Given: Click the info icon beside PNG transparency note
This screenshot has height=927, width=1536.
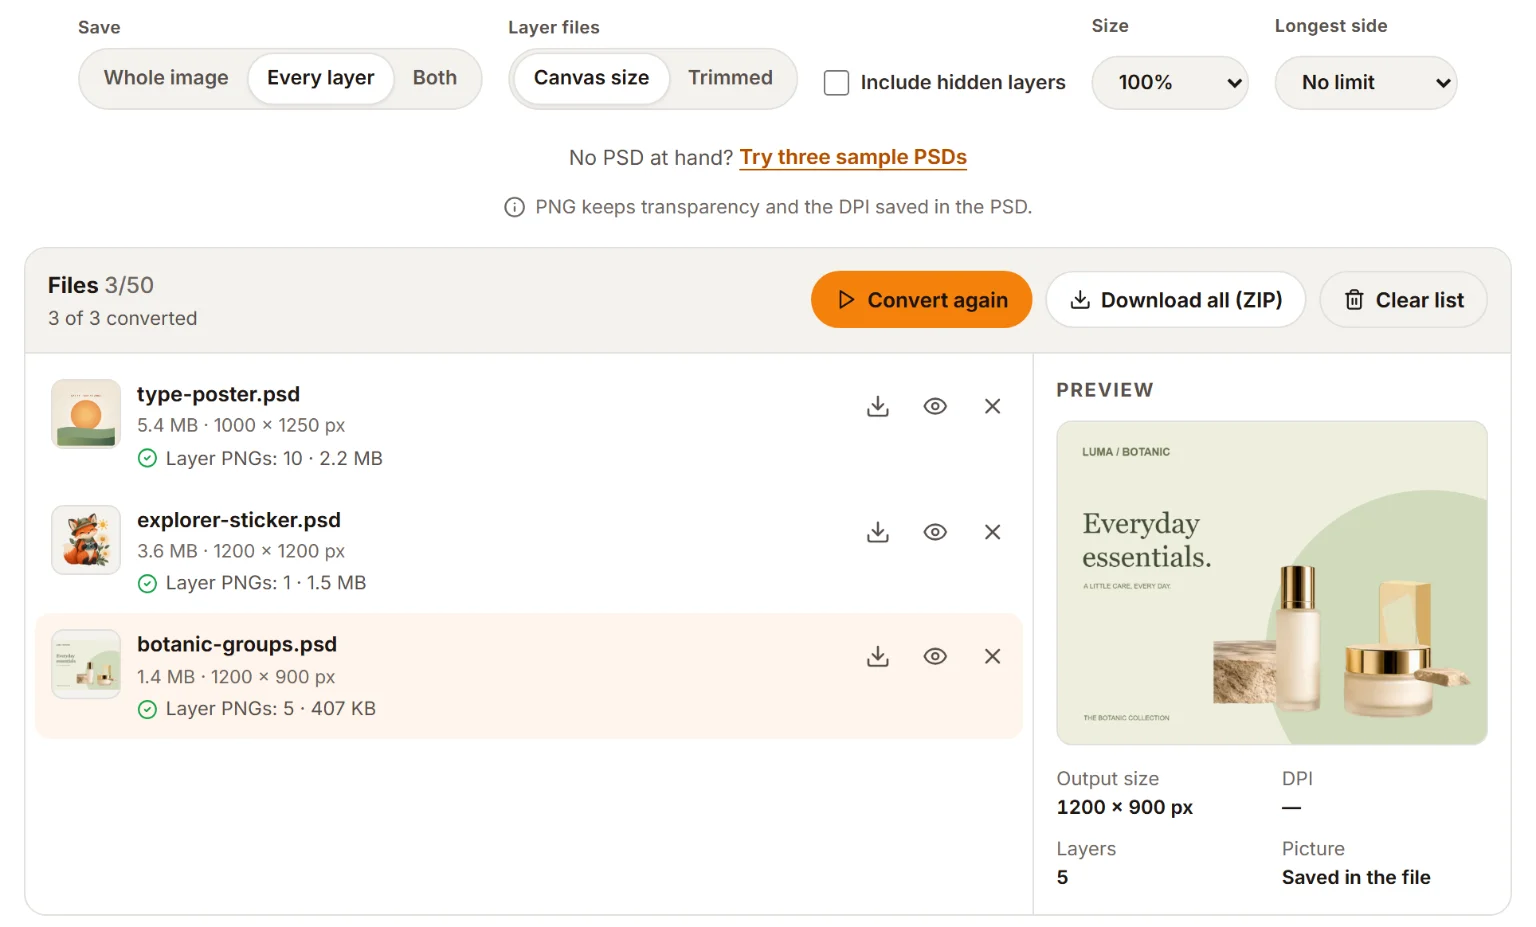Looking at the screenshot, I should point(514,207).
